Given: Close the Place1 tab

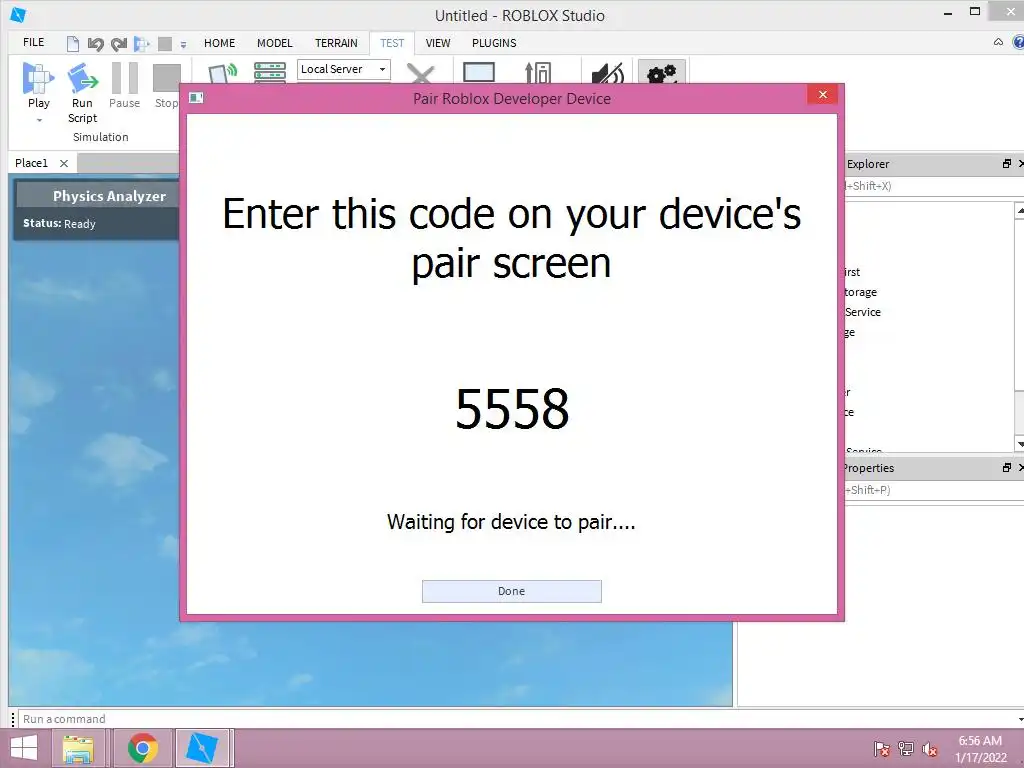Looking at the screenshot, I should click(64, 163).
